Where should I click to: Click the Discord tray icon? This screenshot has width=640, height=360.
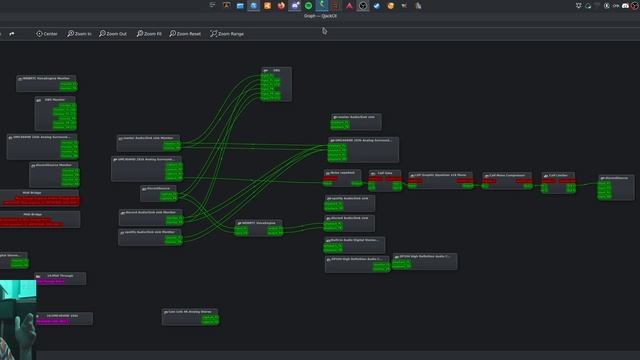(625, 6)
